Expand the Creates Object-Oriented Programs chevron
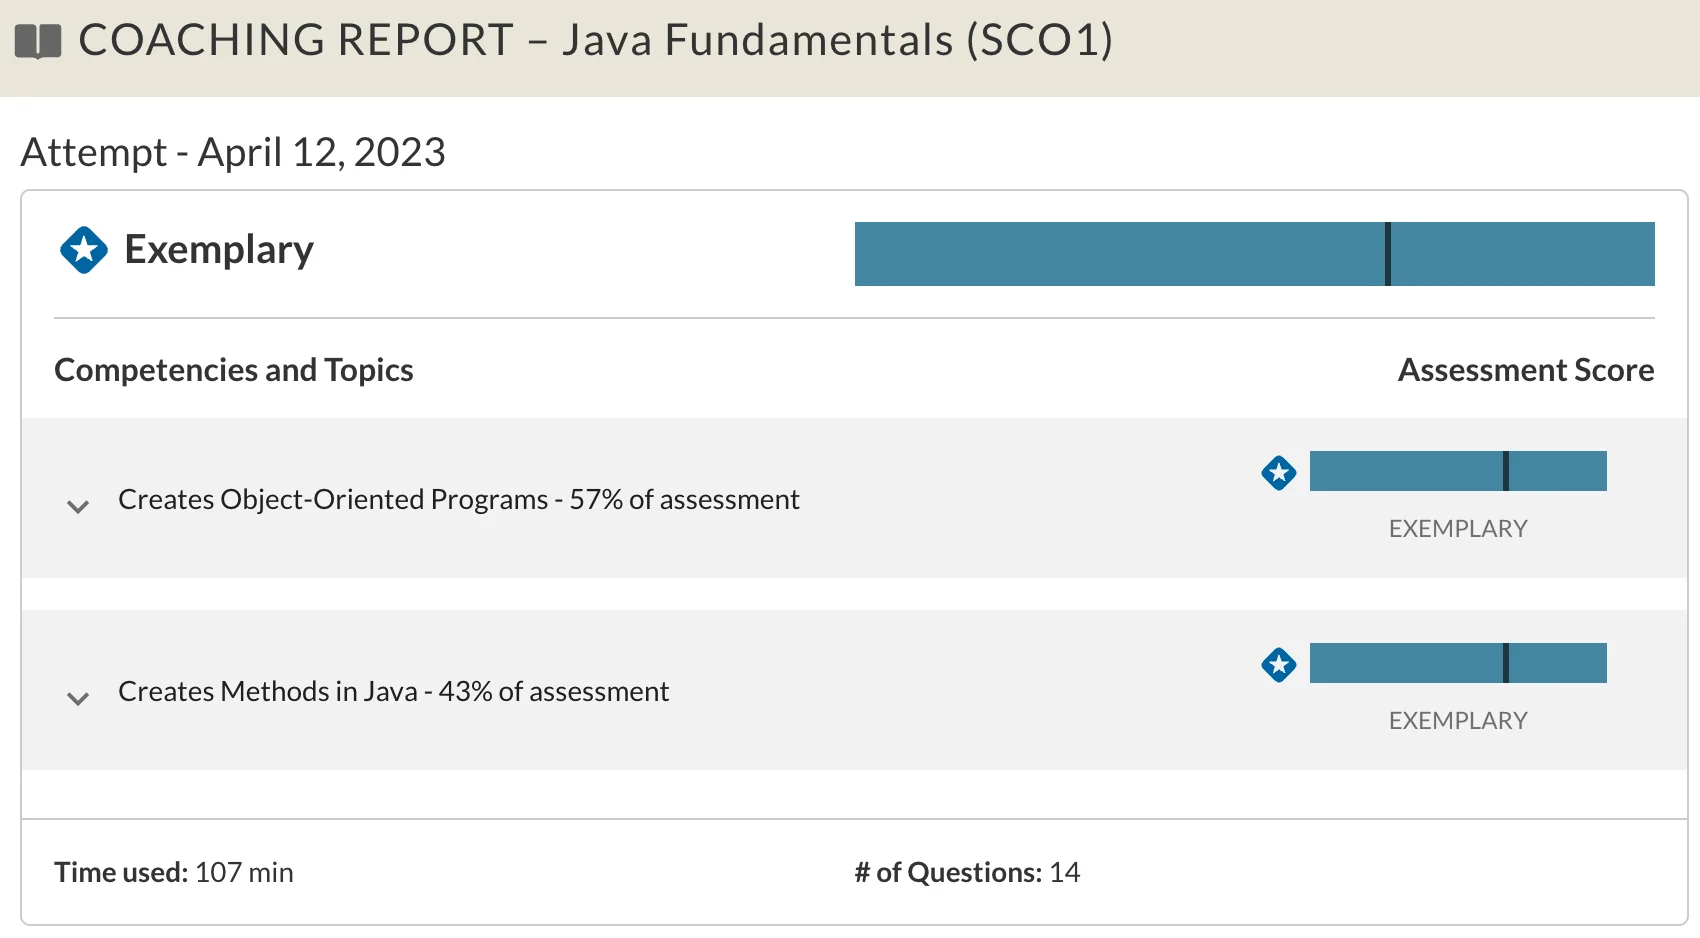Viewport: 1700px width, 938px height. pos(78,506)
